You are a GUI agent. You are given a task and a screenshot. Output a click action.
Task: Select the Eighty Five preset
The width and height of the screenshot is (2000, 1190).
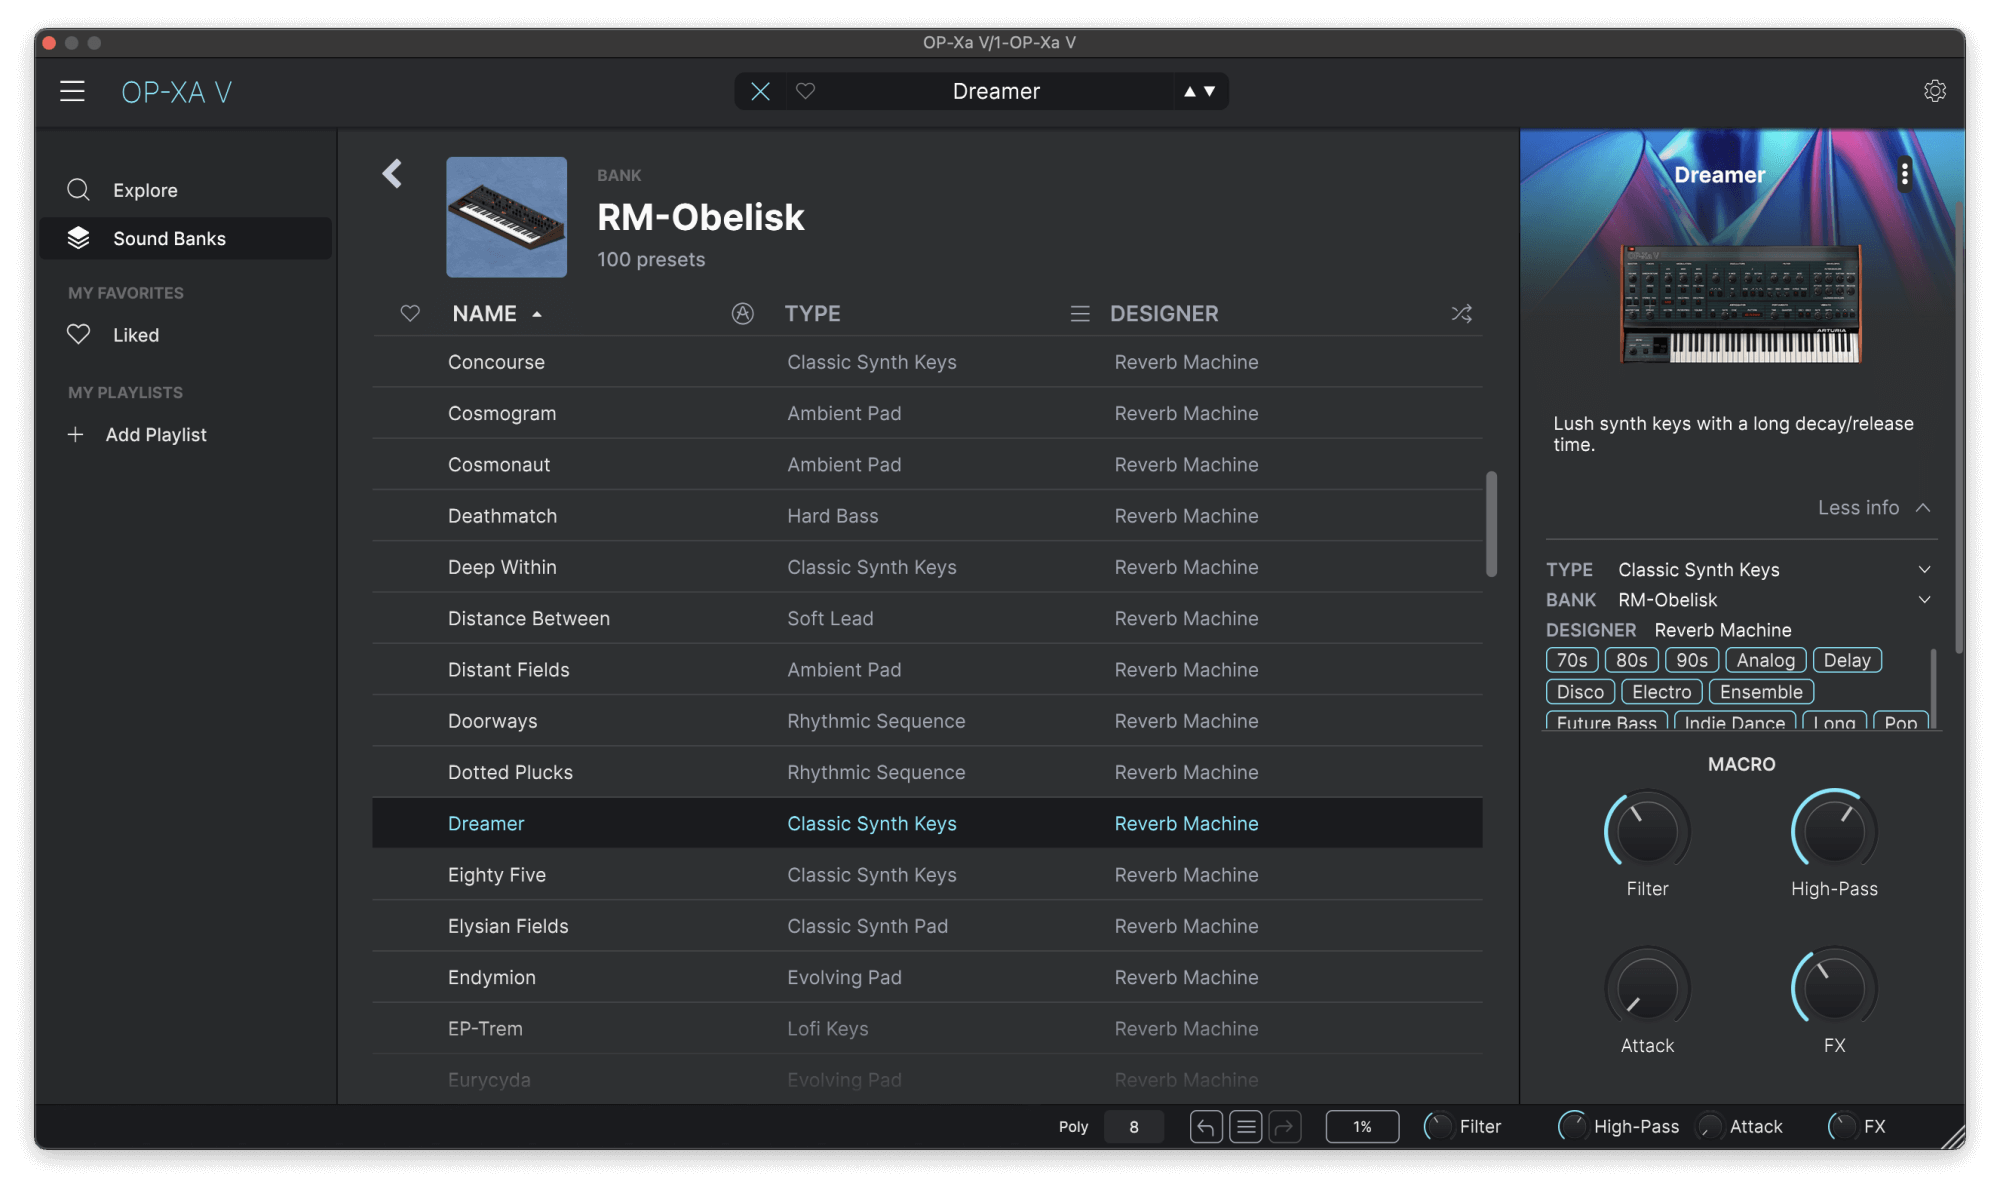click(497, 875)
